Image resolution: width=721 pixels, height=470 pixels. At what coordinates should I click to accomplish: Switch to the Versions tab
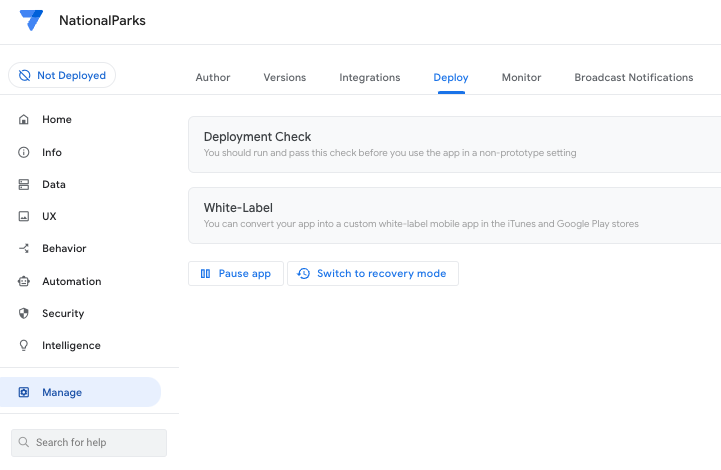[x=285, y=77]
